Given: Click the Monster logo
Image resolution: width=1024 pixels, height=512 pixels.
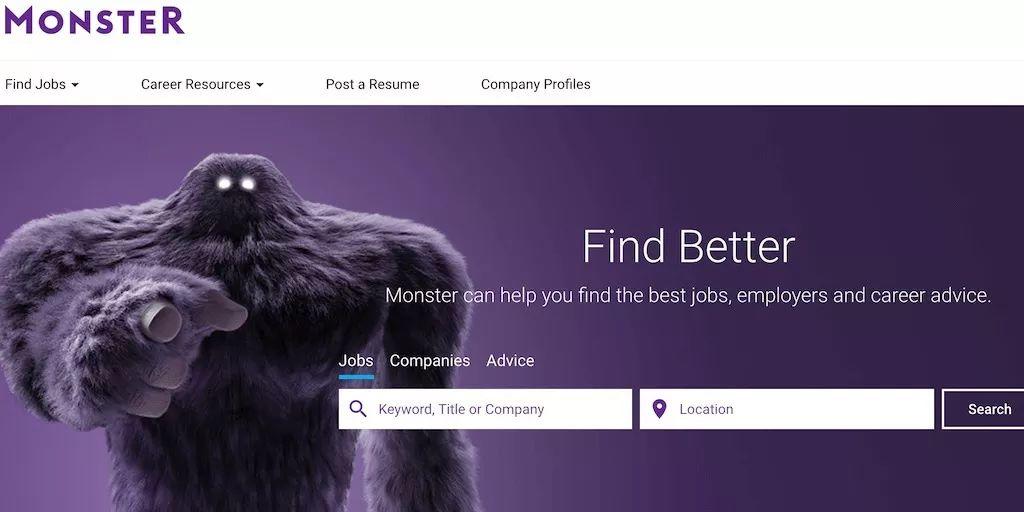Looking at the screenshot, I should coord(94,20).
